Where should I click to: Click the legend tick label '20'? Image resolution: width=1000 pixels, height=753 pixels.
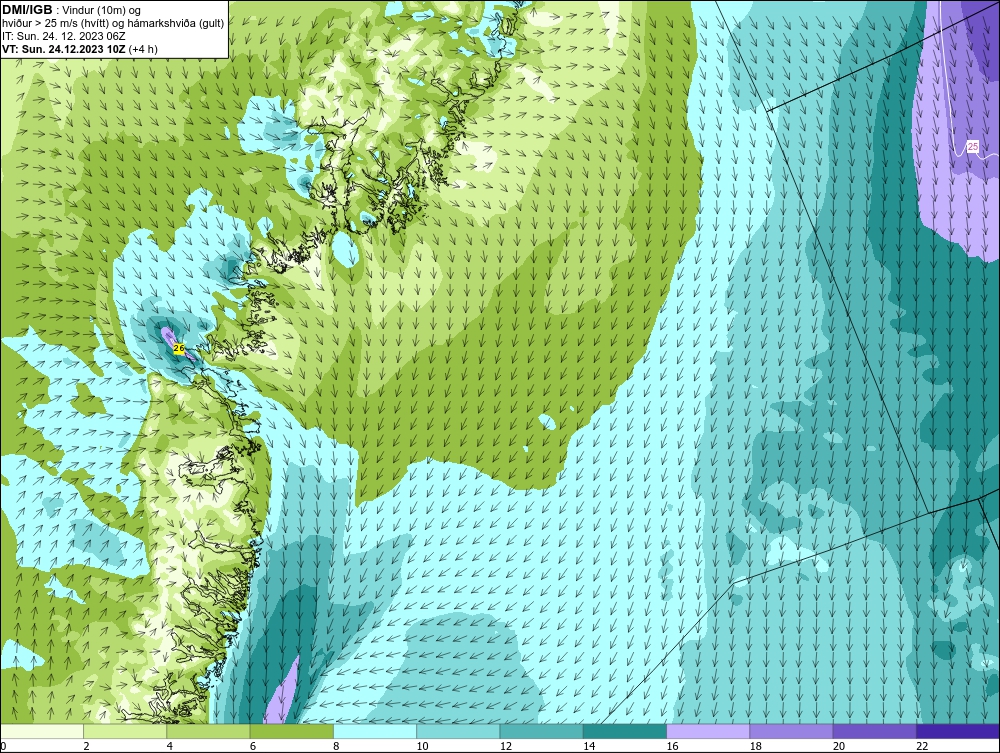click(839, 747)
